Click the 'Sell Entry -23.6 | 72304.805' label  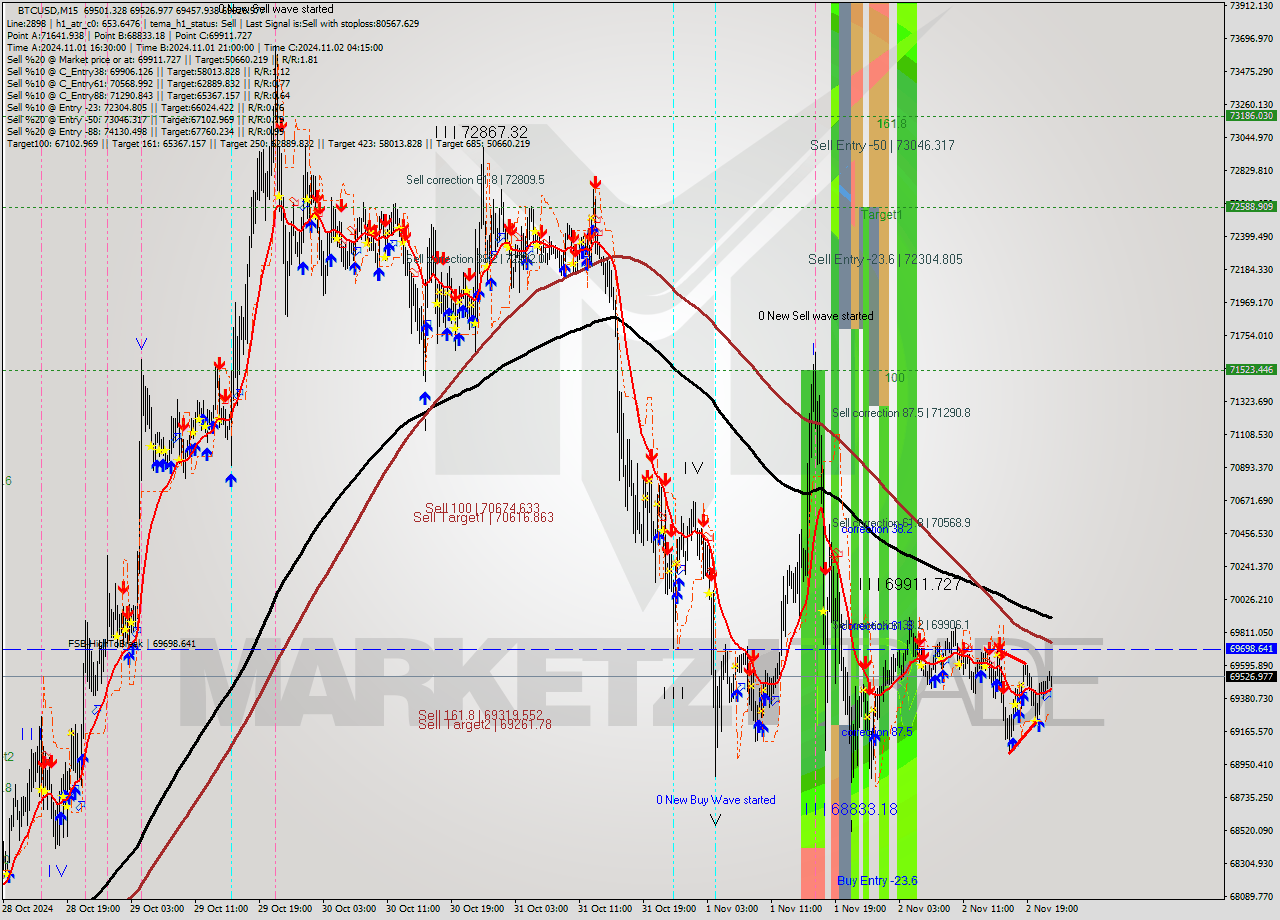coord(885,259)
